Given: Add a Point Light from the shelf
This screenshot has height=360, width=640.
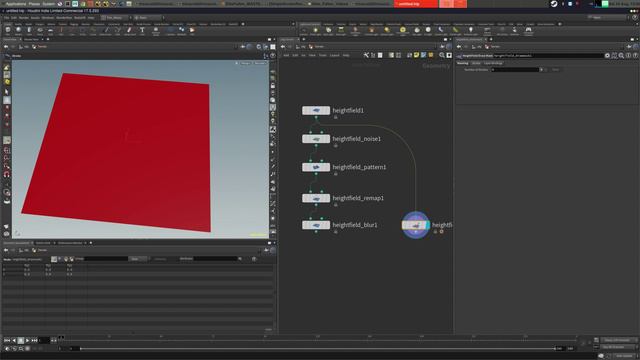Looking at the screenshot, I should click(x=316, y=31).
